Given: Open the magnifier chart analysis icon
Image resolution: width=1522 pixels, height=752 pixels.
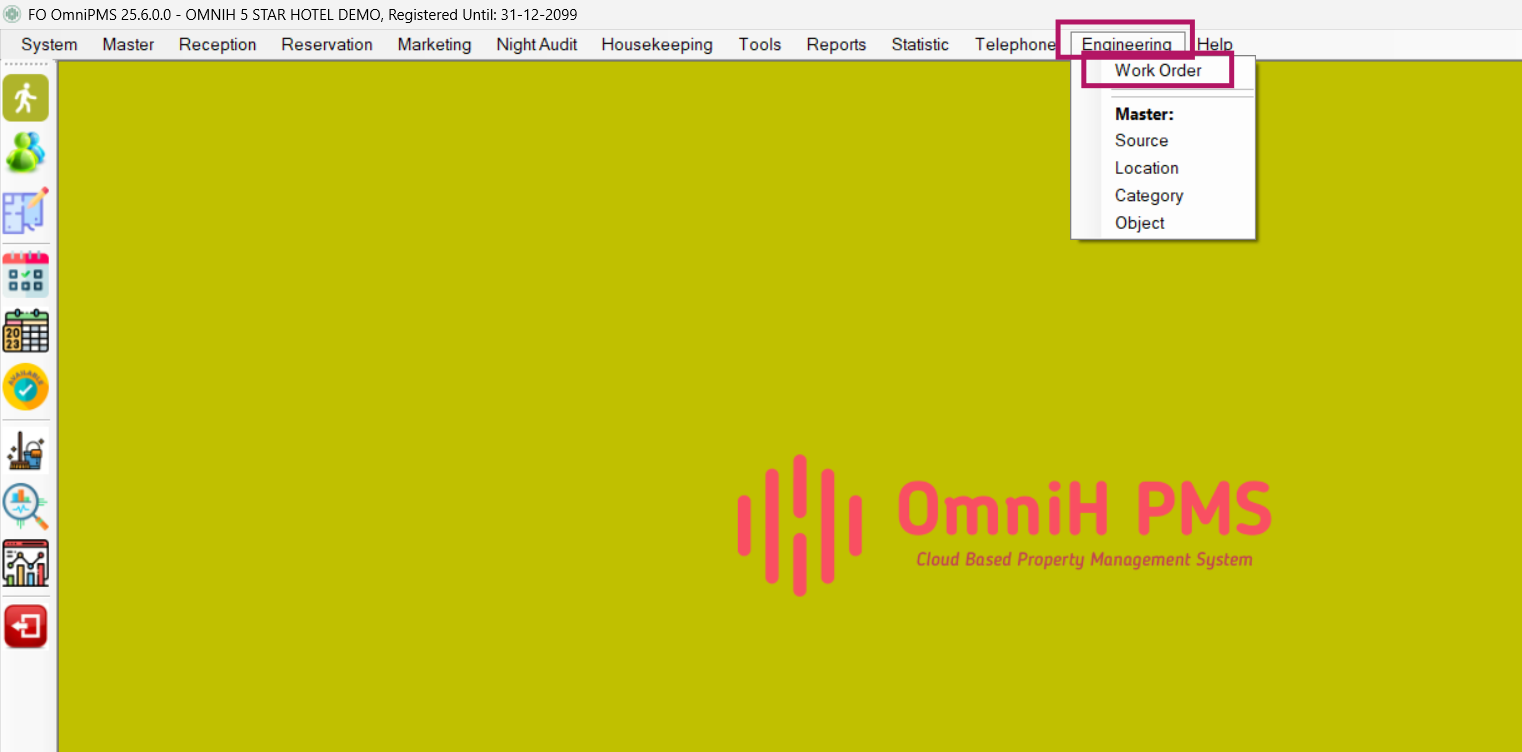Looking at the screenshot, I should pos(25,507).
